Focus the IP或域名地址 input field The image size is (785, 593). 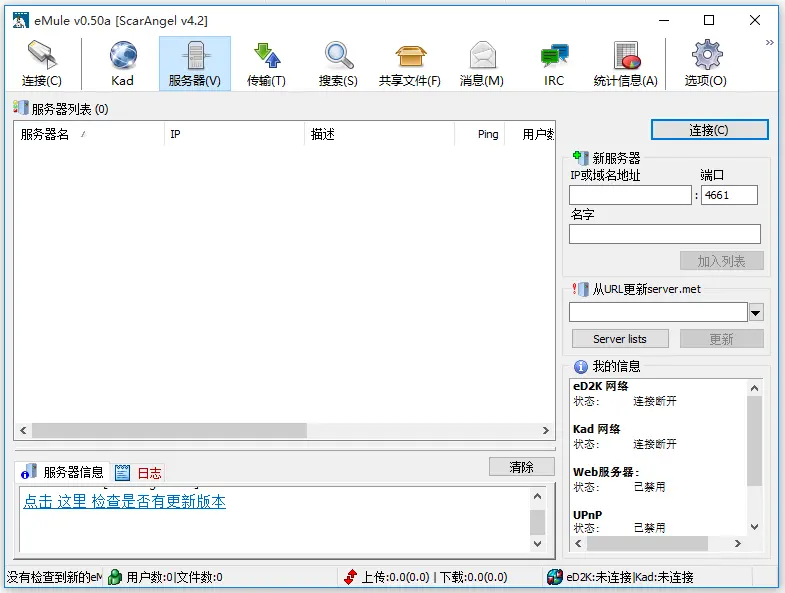630,195
